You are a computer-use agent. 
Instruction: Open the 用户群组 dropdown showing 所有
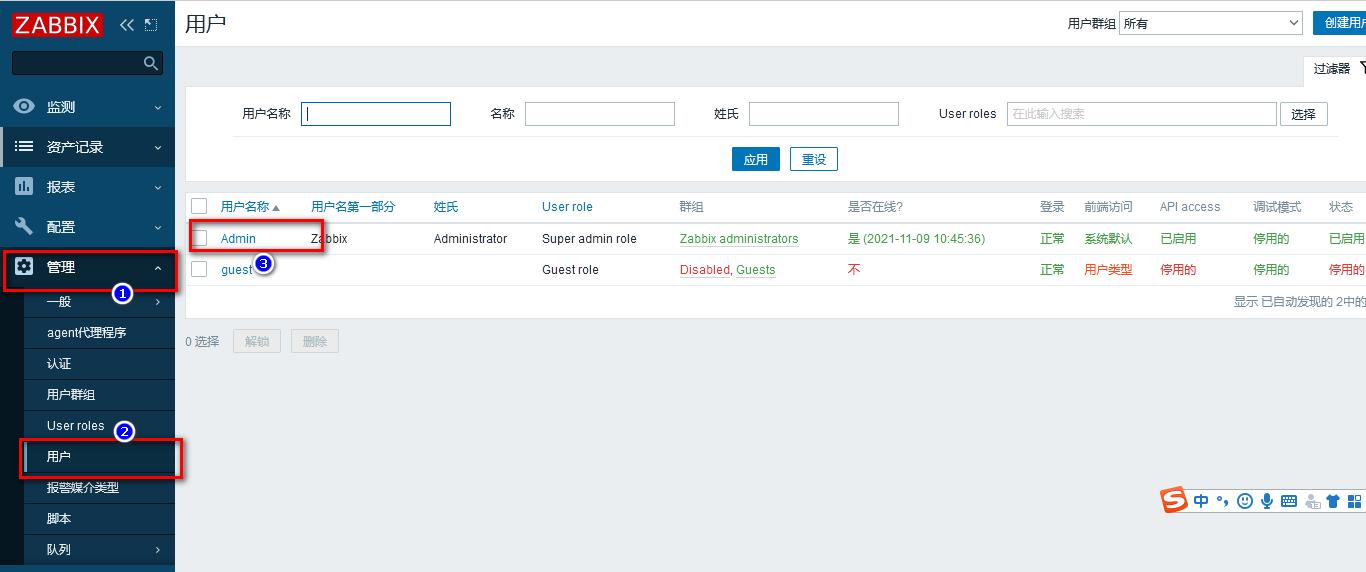pyautogui.click(x=1210, y=23)
